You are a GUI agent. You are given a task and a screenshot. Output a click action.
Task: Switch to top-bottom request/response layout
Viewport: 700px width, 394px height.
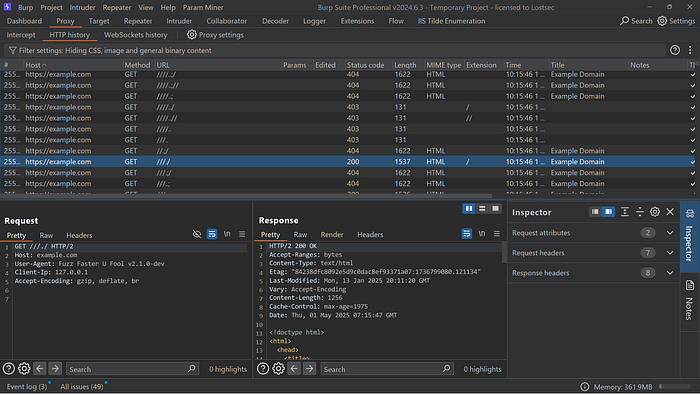(x=482, y=208)
